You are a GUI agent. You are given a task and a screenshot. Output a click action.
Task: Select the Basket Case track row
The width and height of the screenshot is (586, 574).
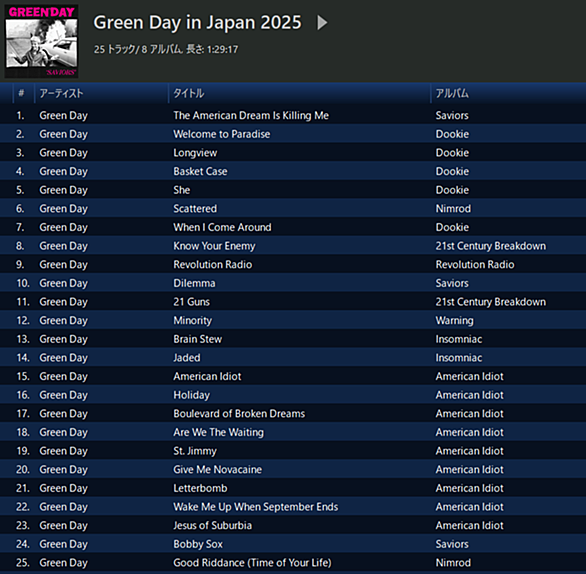point(293,171)
